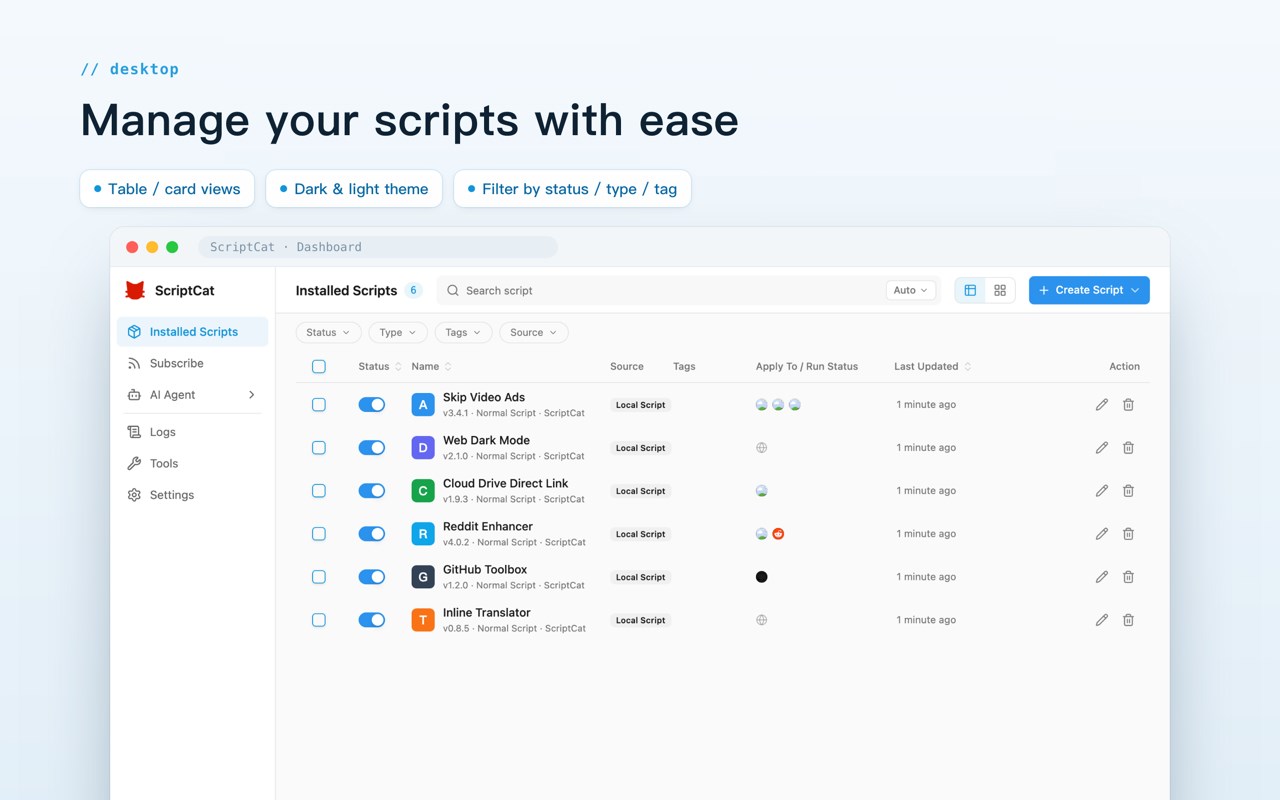The width and height of the screenshot is (1280, 800).
Task: Click the installed scripts count badge 6
Action: click(413, 290)
